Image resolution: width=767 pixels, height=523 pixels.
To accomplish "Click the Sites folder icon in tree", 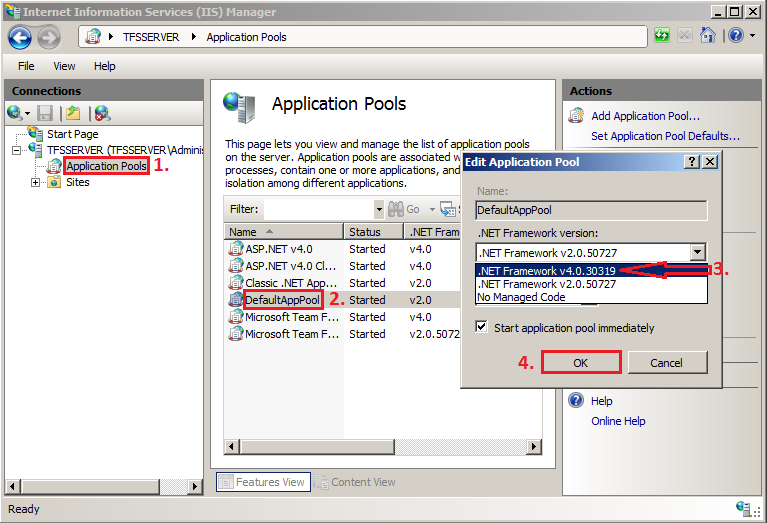I will 54,182.
